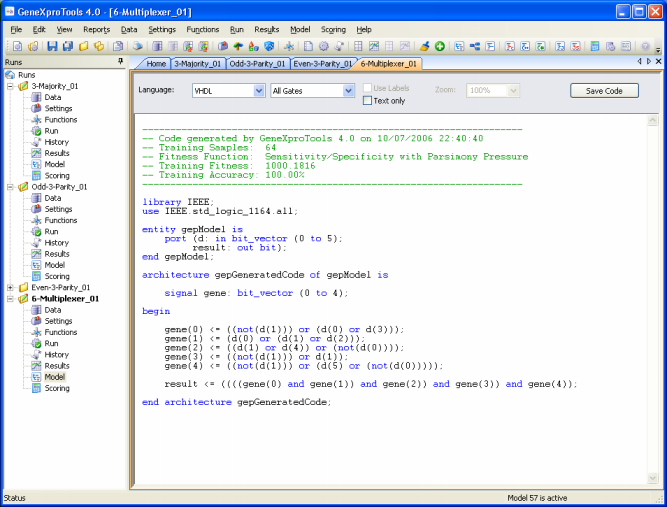The image size is (667, 507).
Task: Click the double yellow folders toolbar icon
Action: pyautogui.click(x=99, y=46)
